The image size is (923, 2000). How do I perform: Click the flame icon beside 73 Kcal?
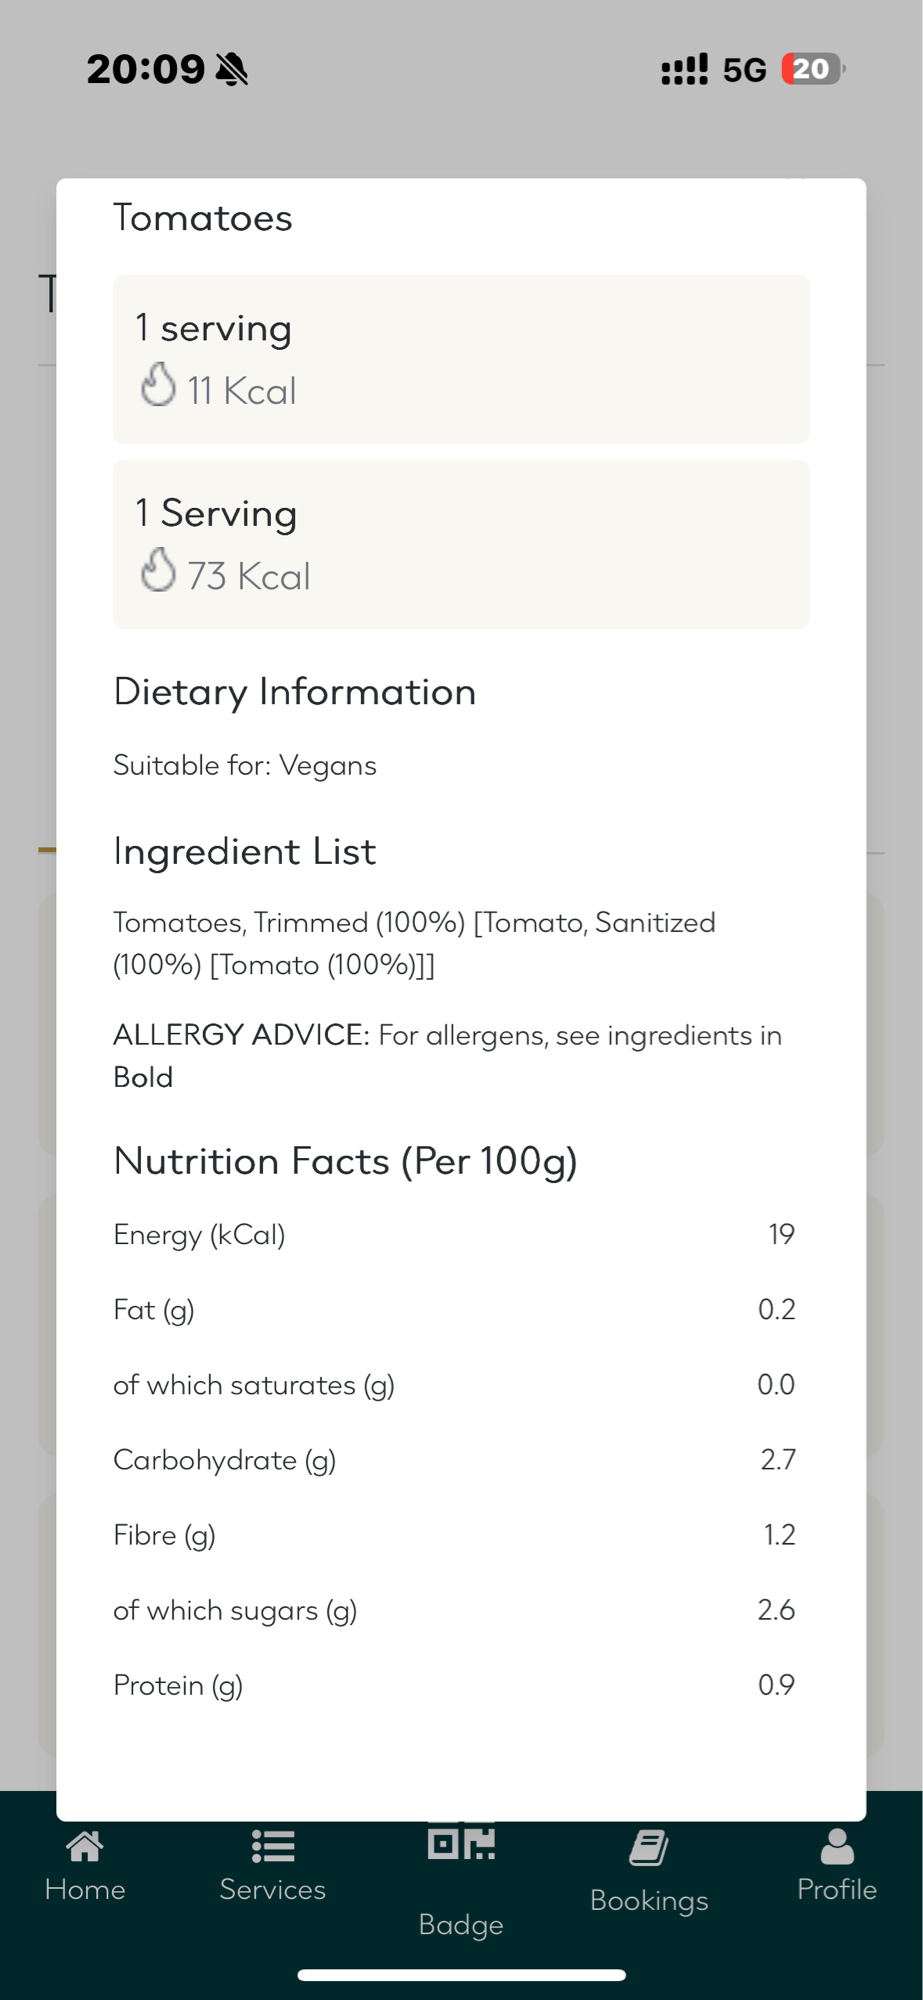coord(158,570)
